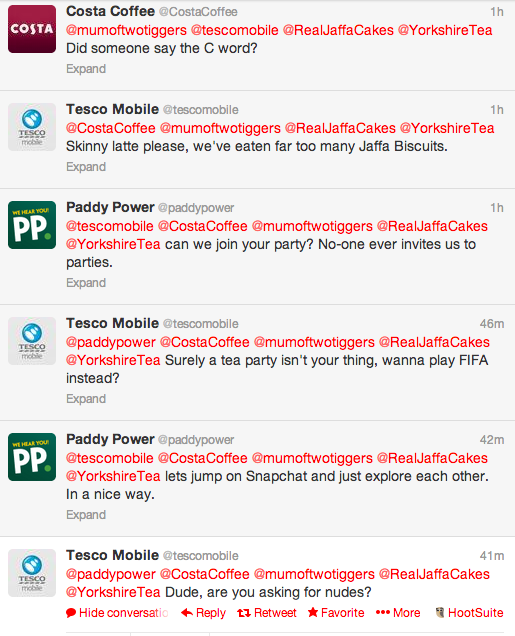Expand the Skinny latte tweet
515x636 pixels.
86,167
